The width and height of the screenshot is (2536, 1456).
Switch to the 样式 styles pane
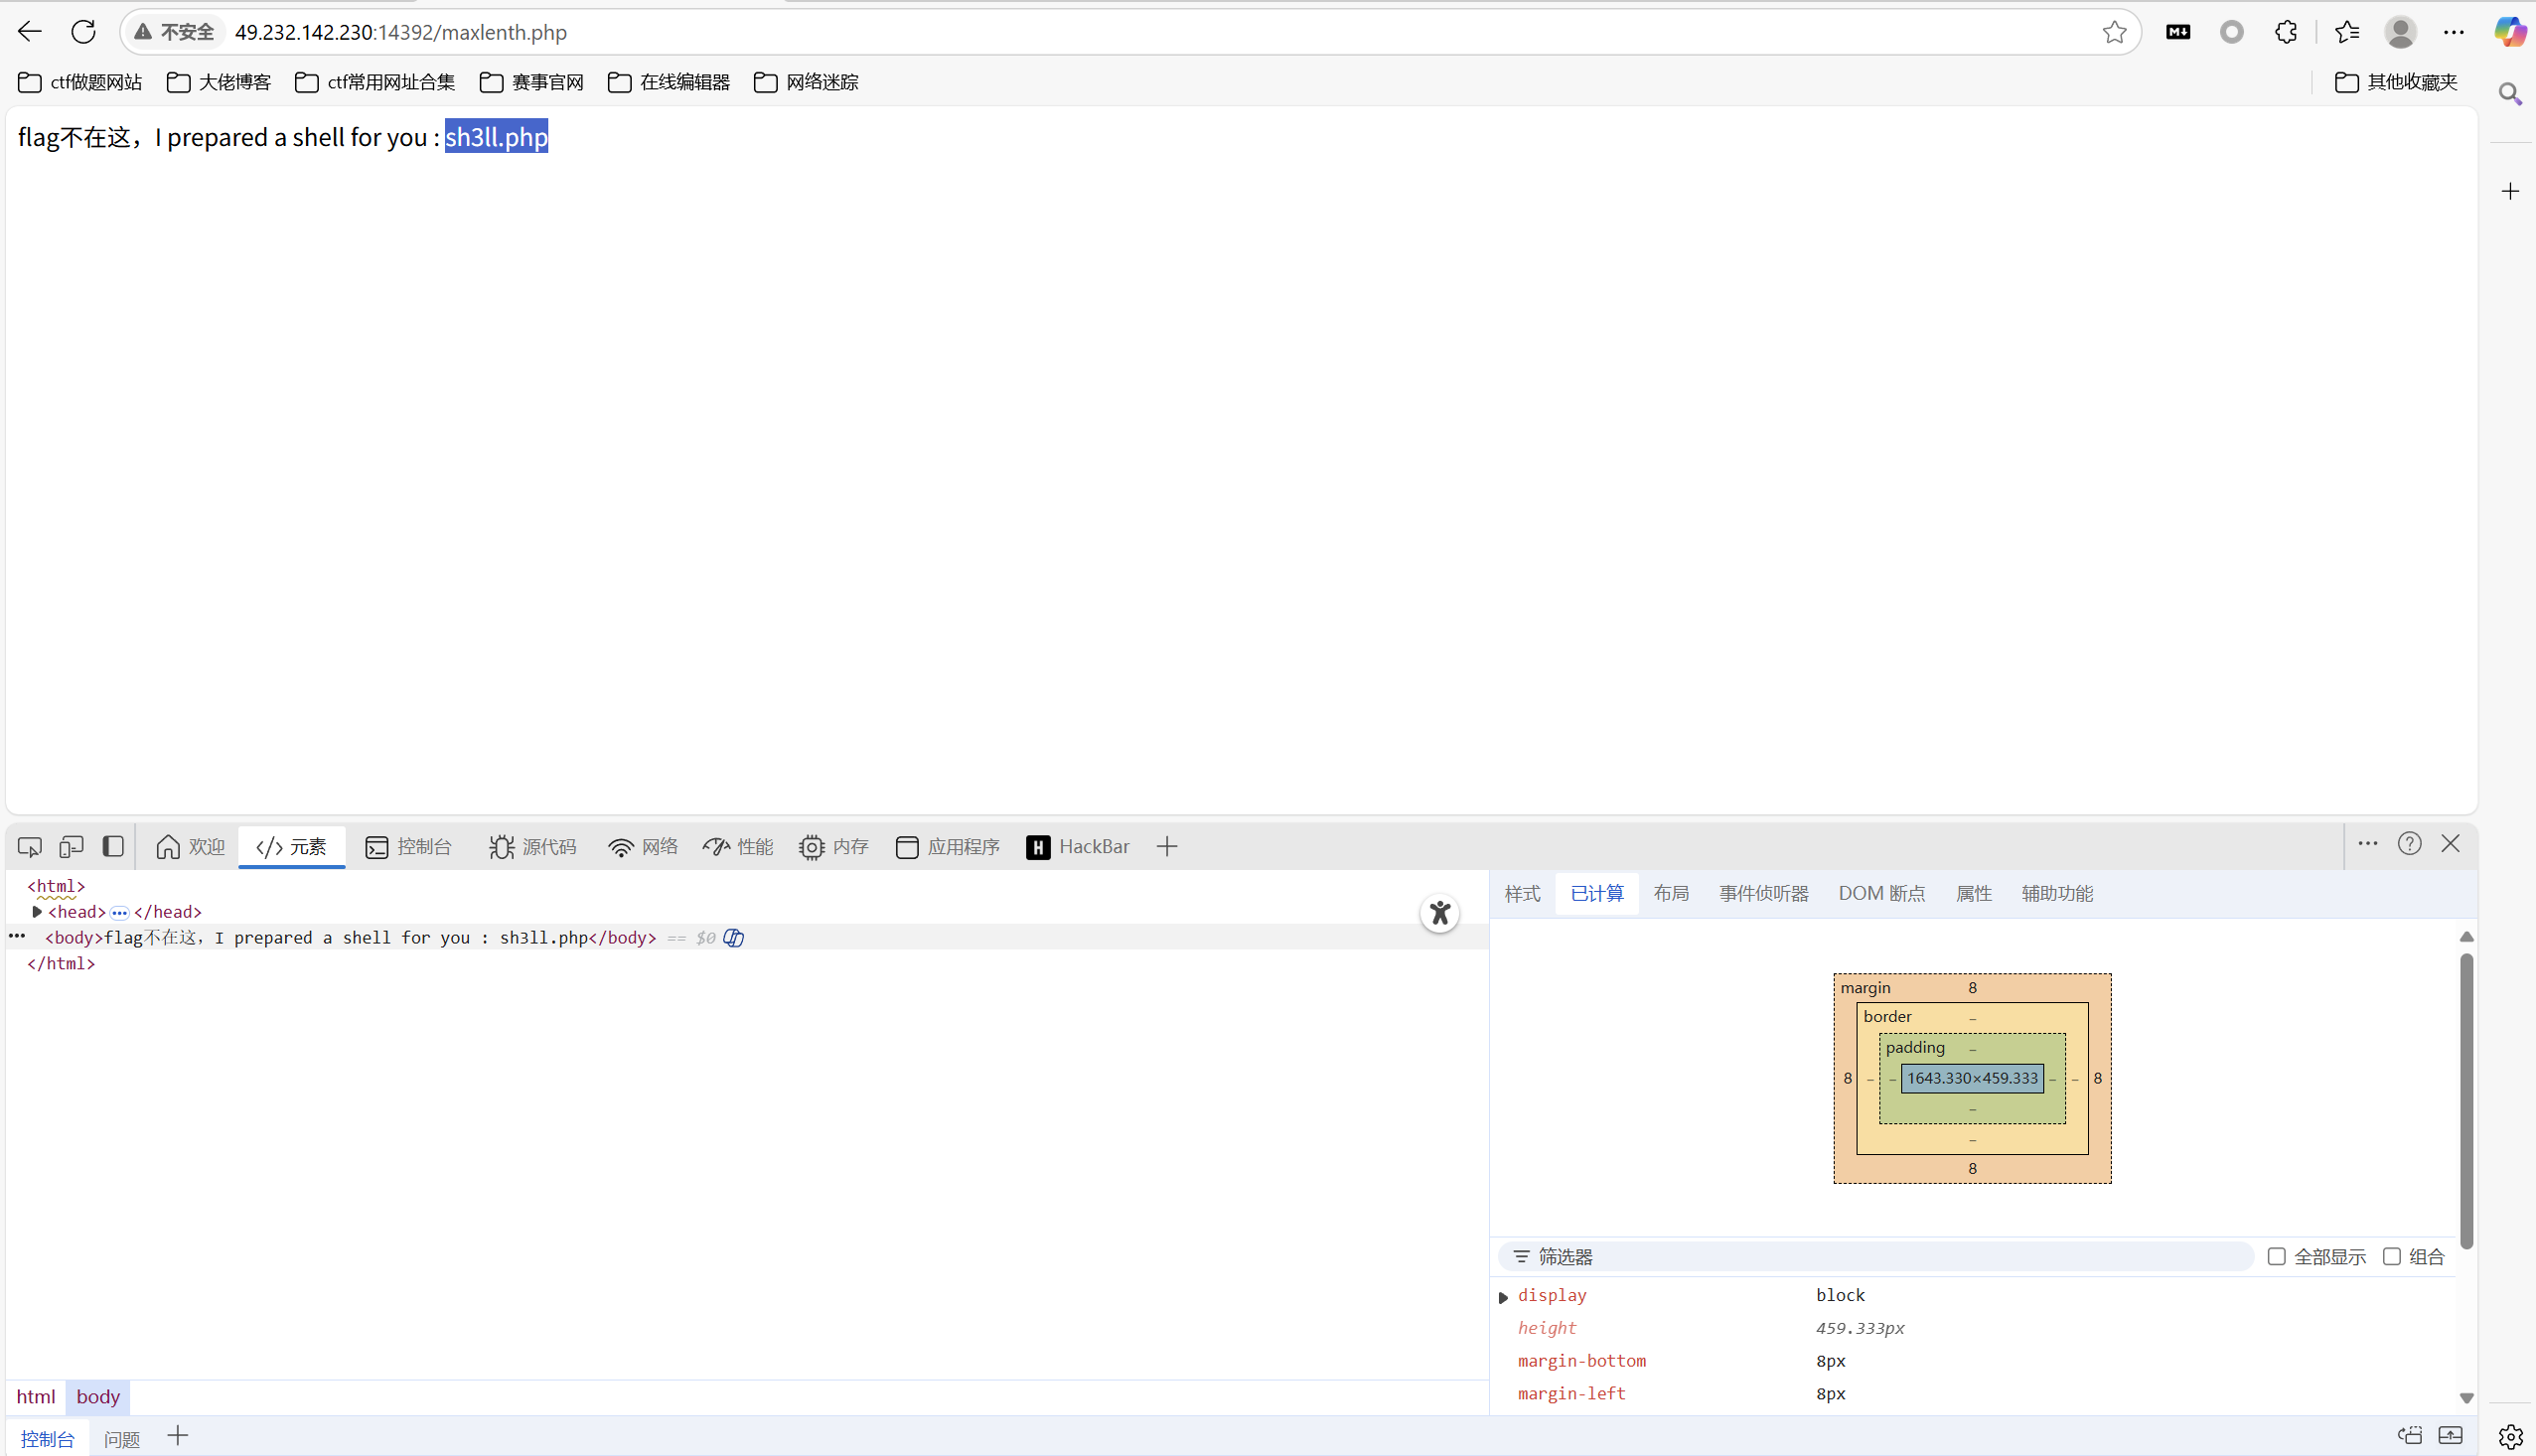pos(1522,893)
